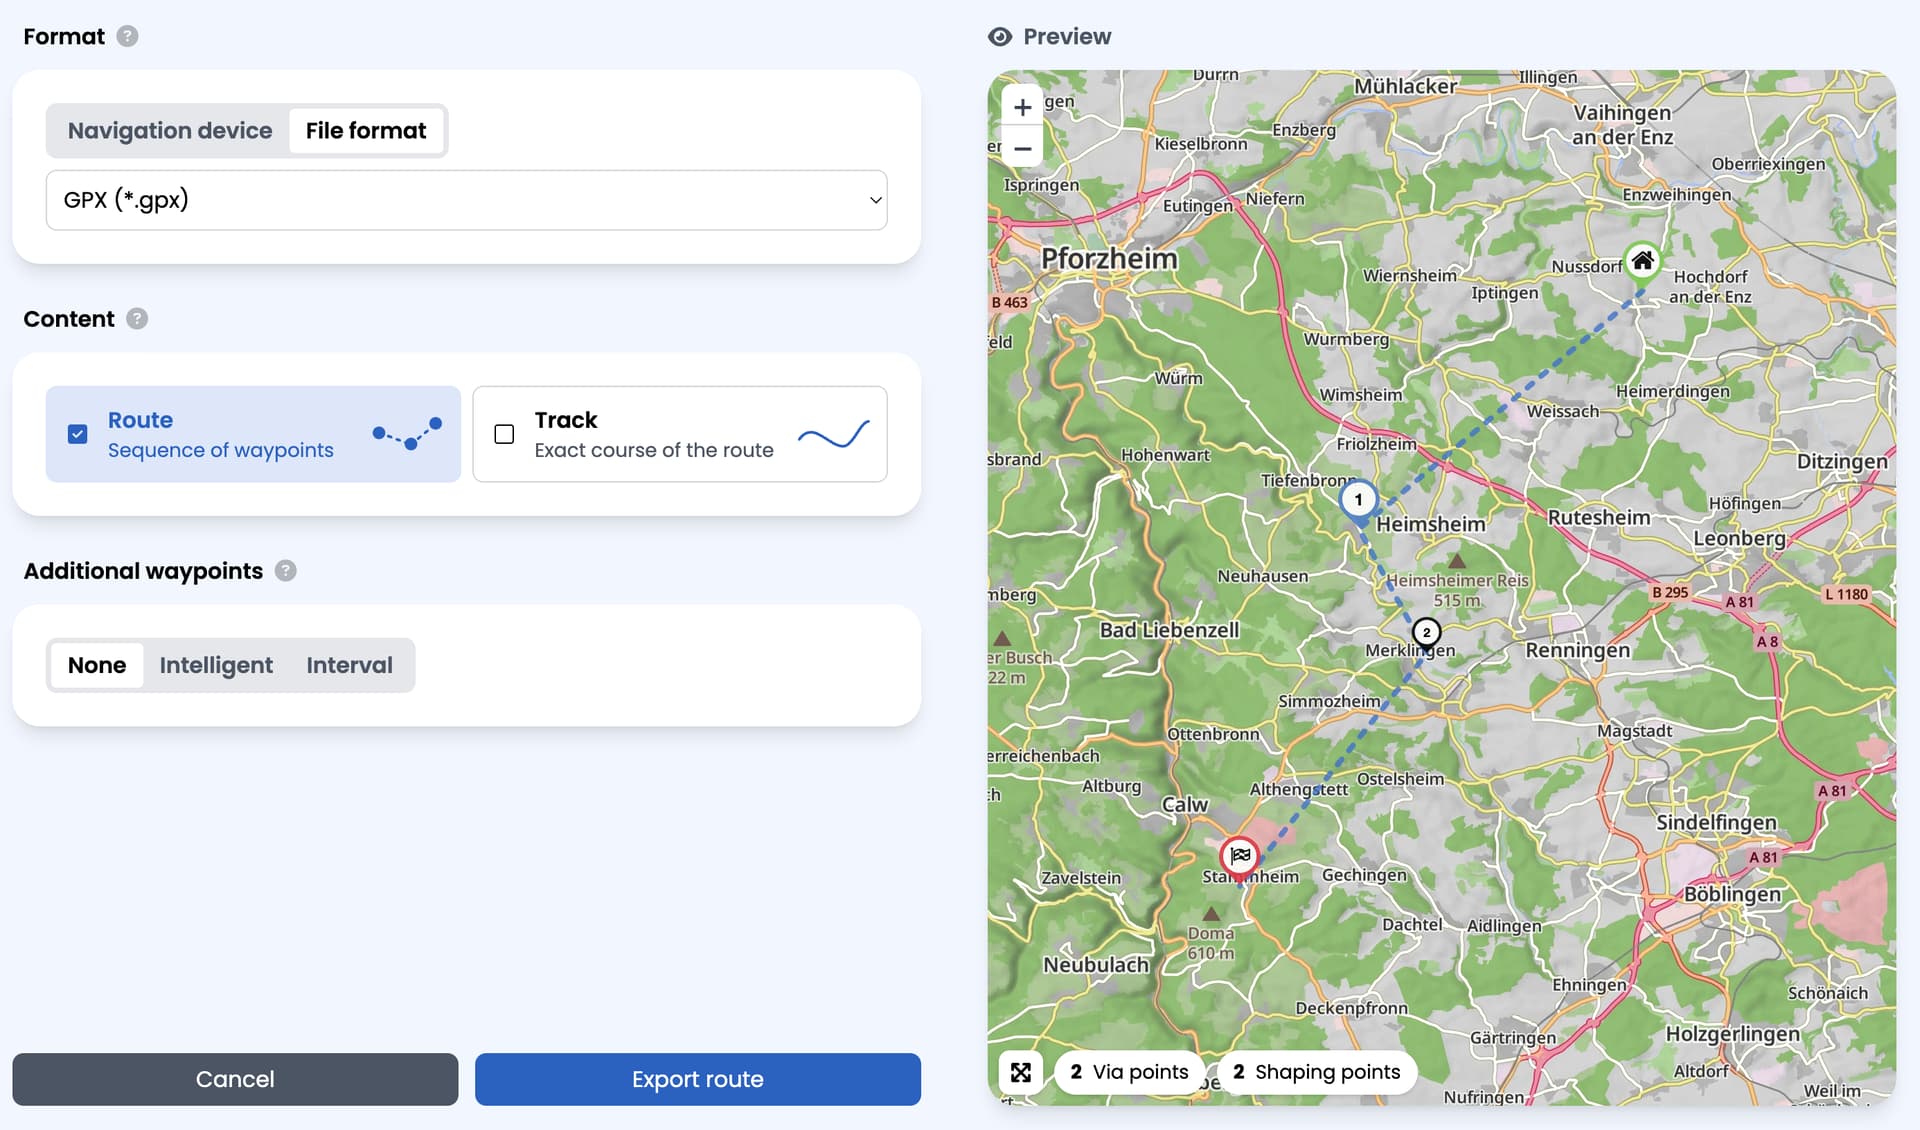Enable the Track exact course checkbox
1920x1130 pixels.
click(504, 434)
